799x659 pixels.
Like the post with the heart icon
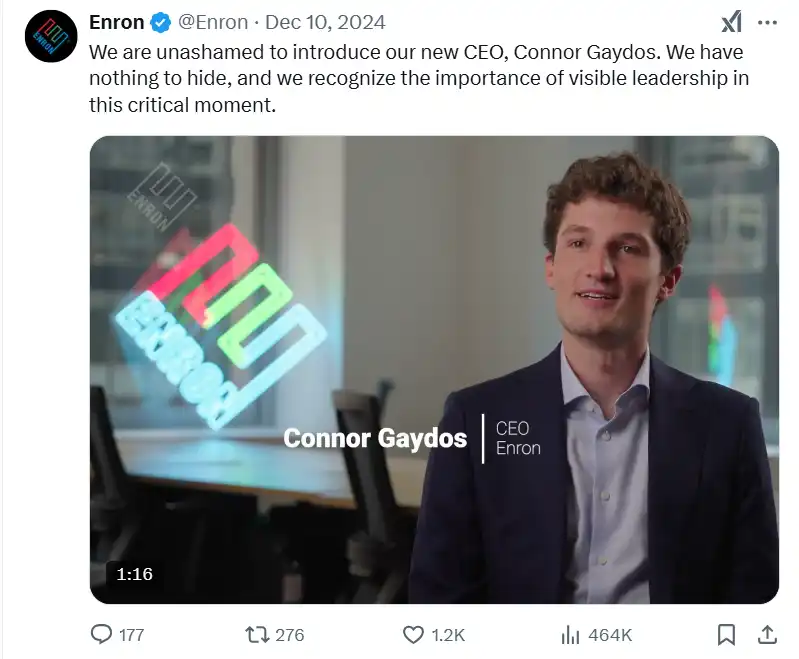pos(413,634)
